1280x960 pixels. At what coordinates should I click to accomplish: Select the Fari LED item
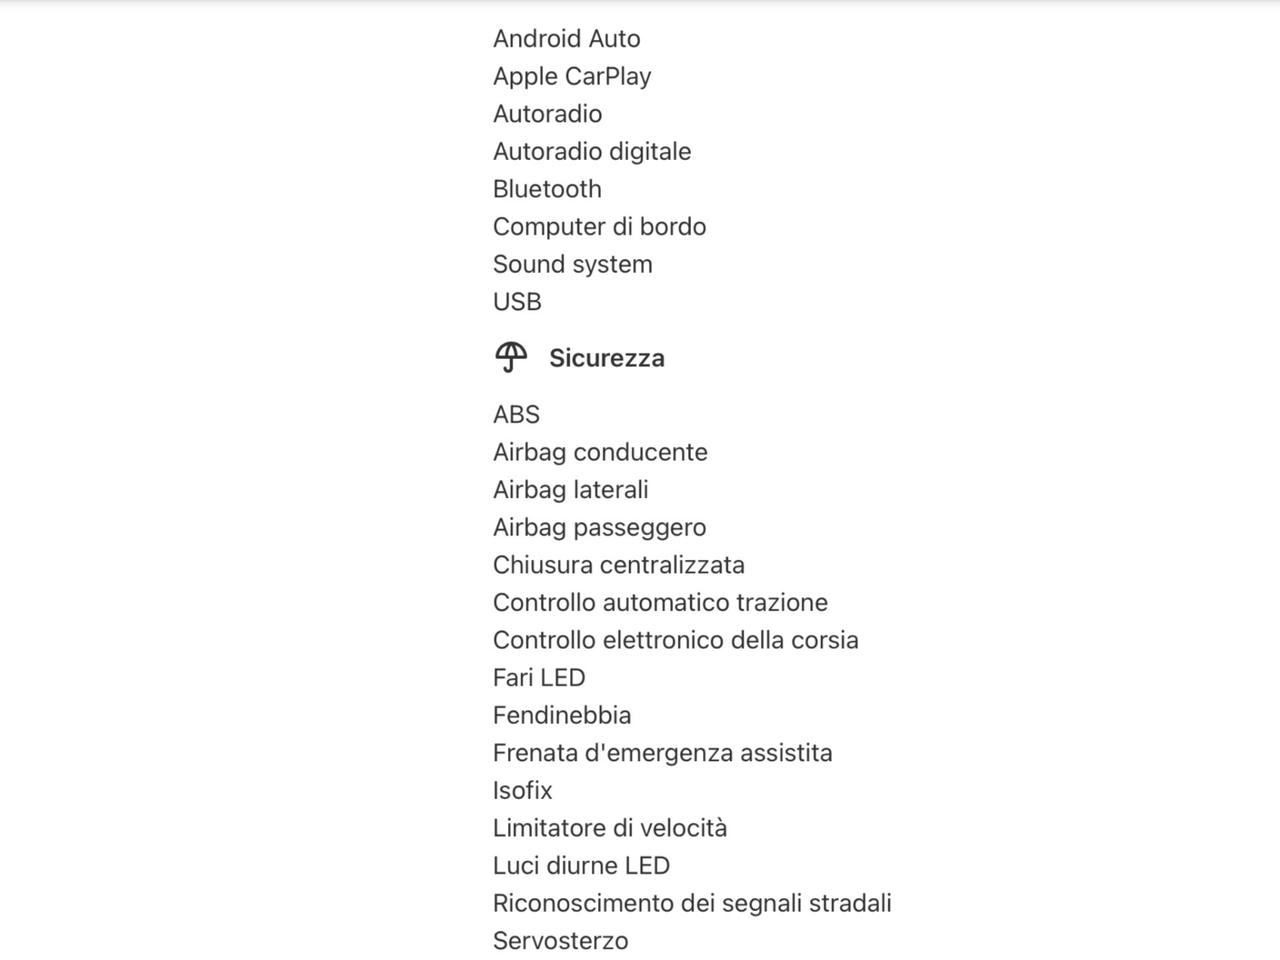[x=539, y=678]
